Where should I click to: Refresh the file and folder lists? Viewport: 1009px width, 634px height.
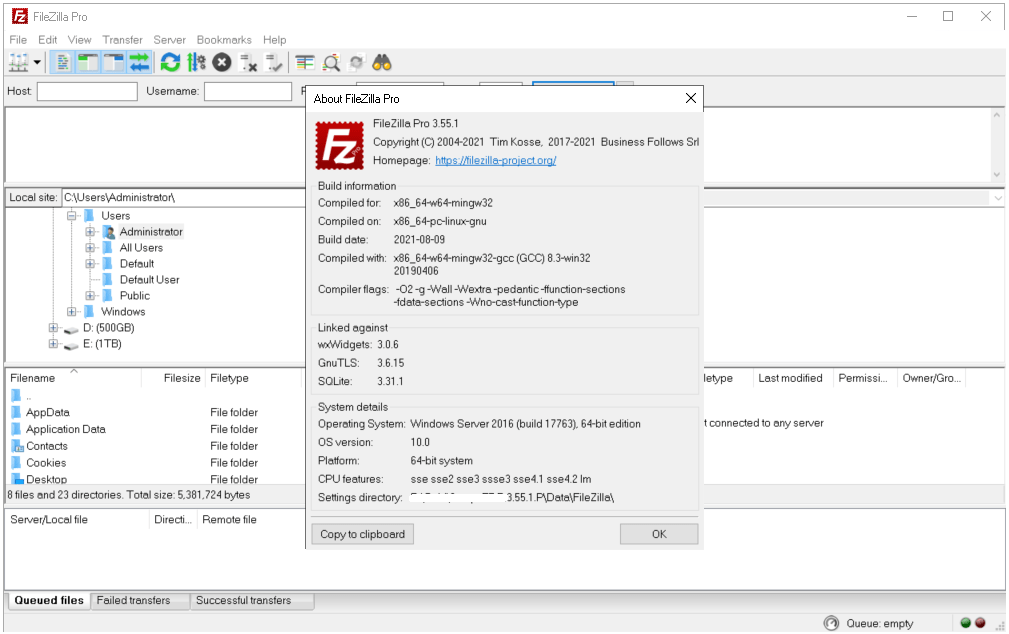(x=171, y=62)
